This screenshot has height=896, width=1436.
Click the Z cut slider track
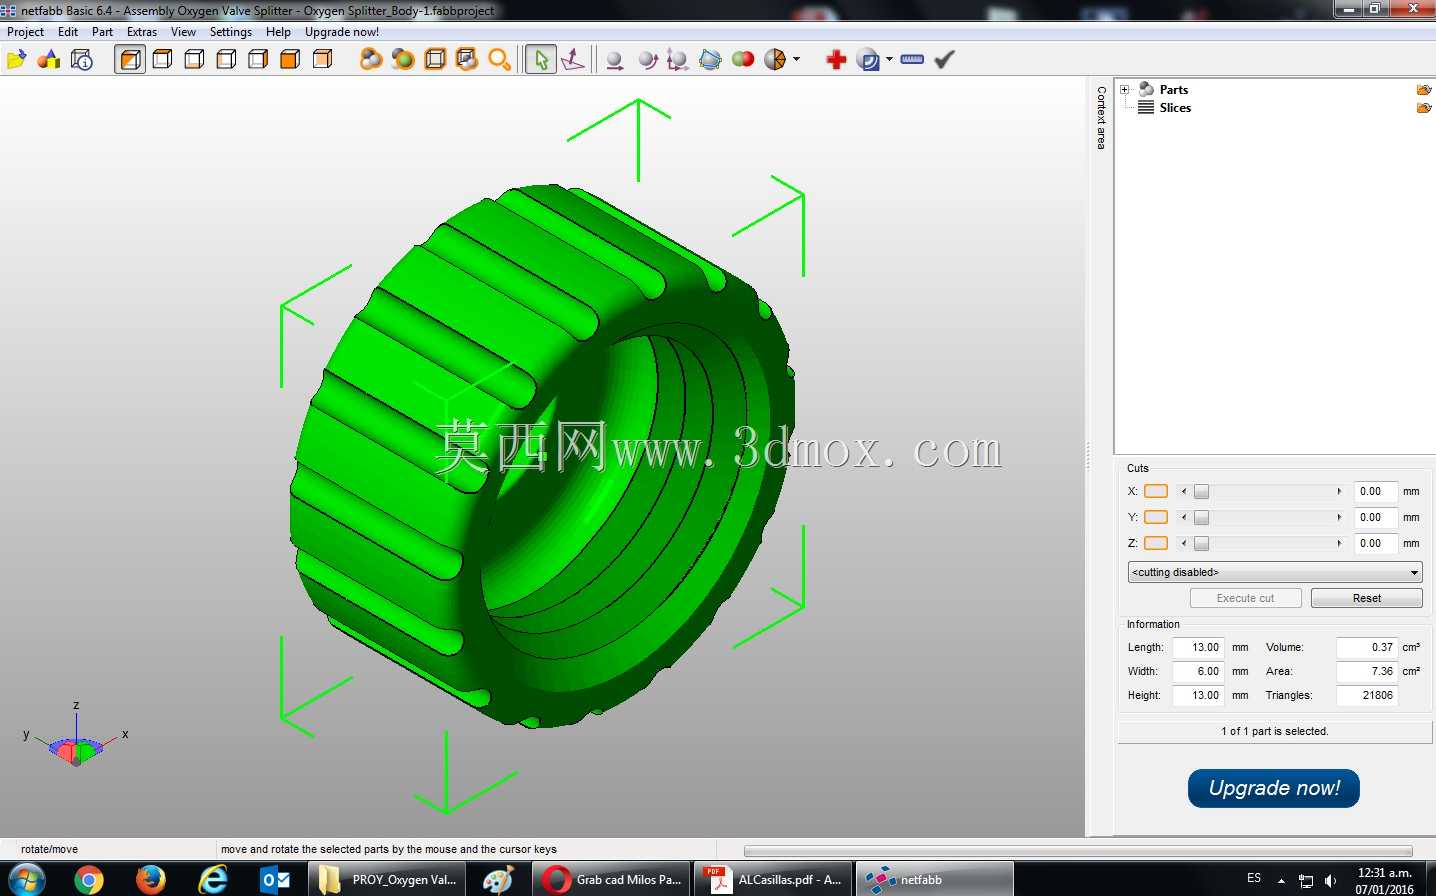1262,543
